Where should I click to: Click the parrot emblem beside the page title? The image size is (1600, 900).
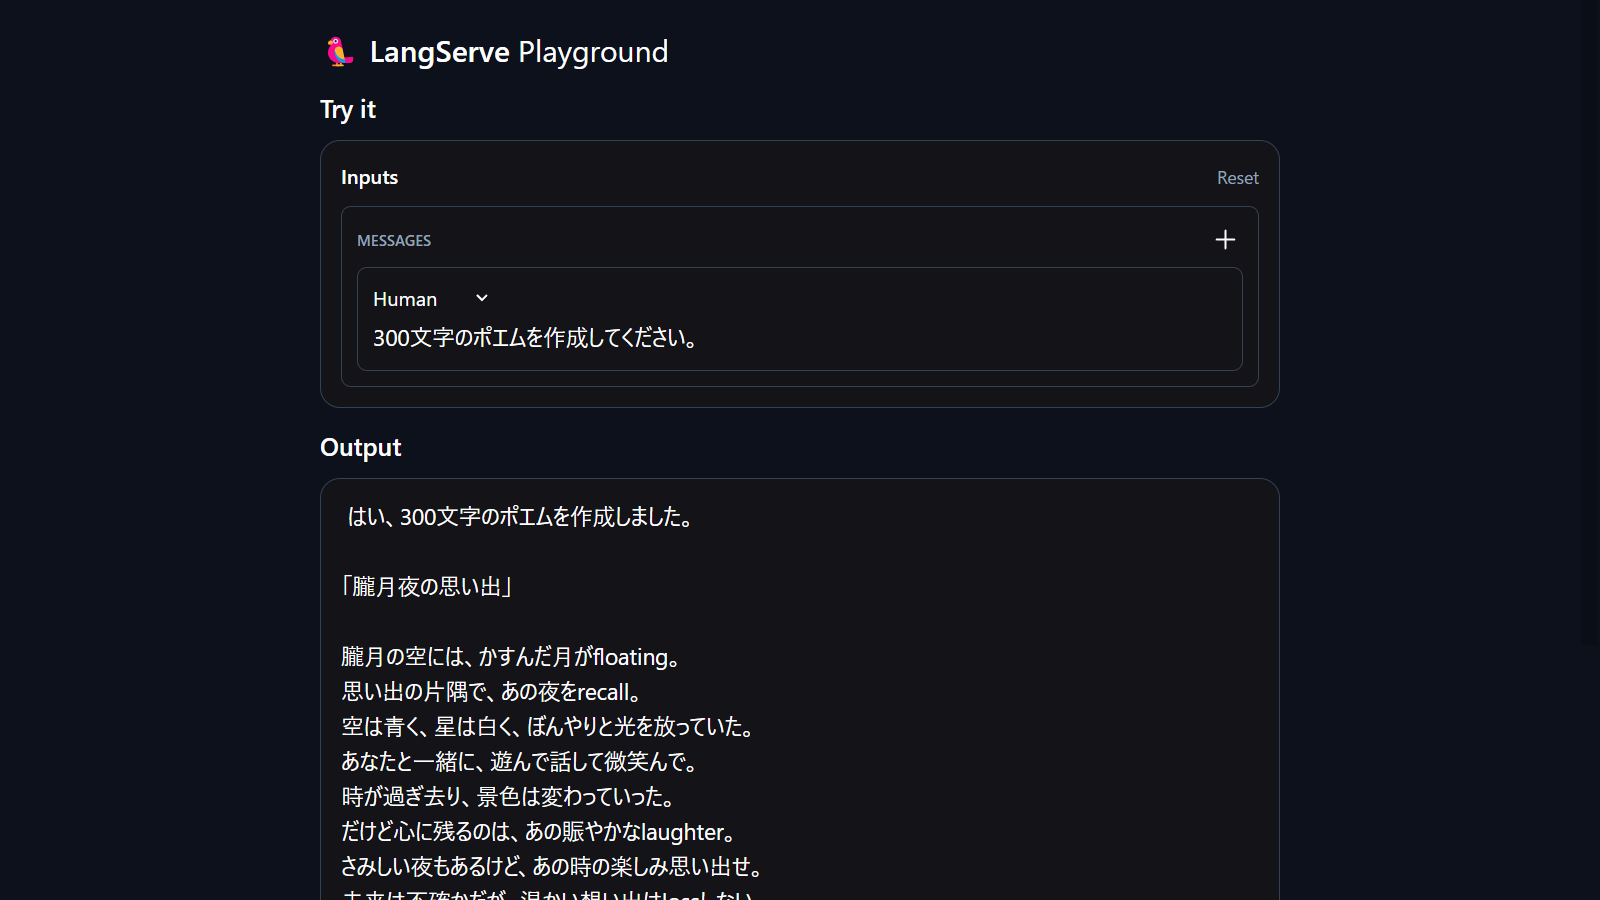click(339, 52)
